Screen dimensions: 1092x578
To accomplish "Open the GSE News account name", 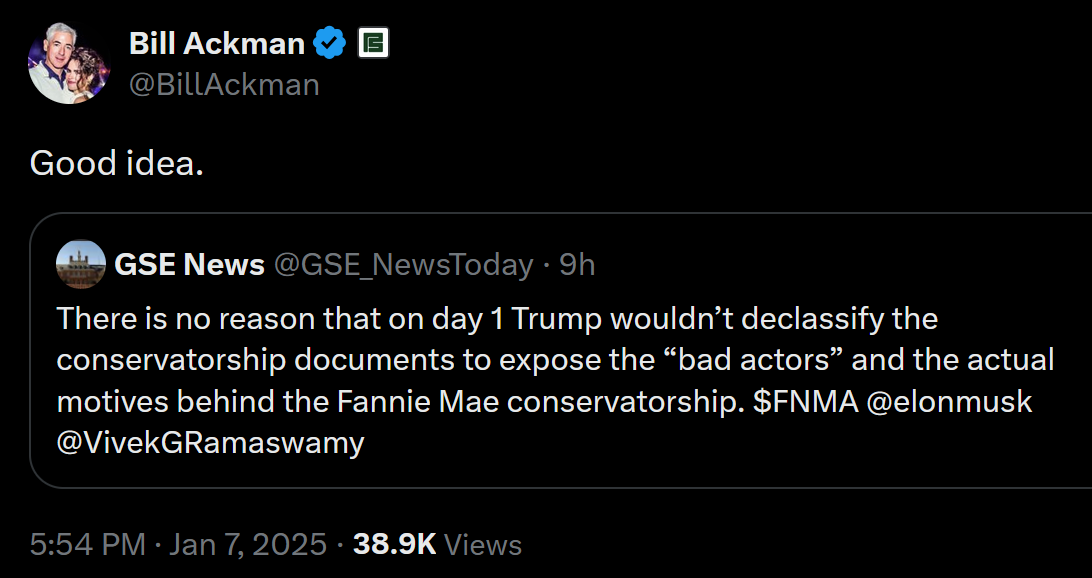I will click(x=190, y=264).
